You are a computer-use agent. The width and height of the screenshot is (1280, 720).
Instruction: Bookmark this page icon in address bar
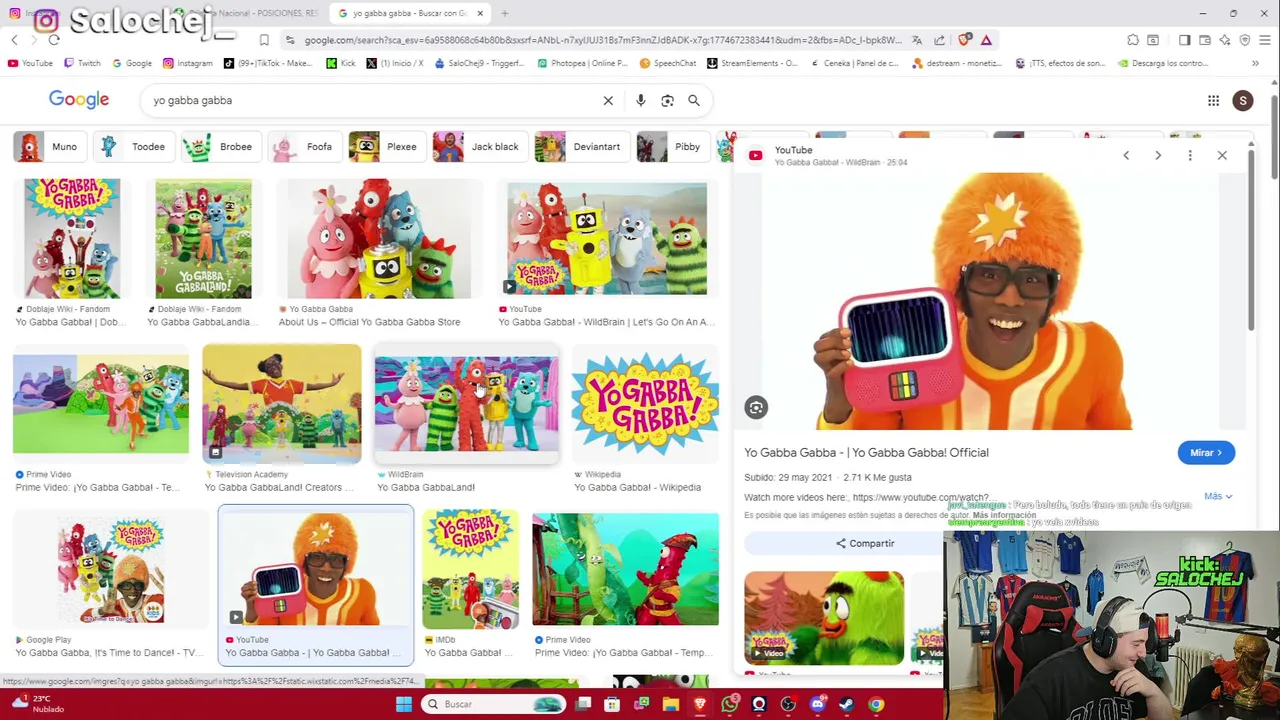click(264, 40)
